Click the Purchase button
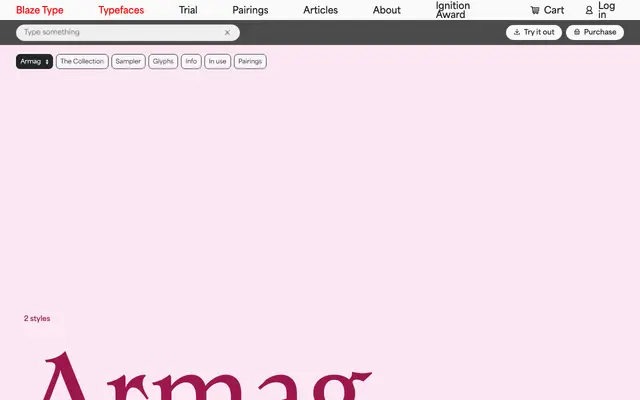640x400 pixels. pos(595,32)
